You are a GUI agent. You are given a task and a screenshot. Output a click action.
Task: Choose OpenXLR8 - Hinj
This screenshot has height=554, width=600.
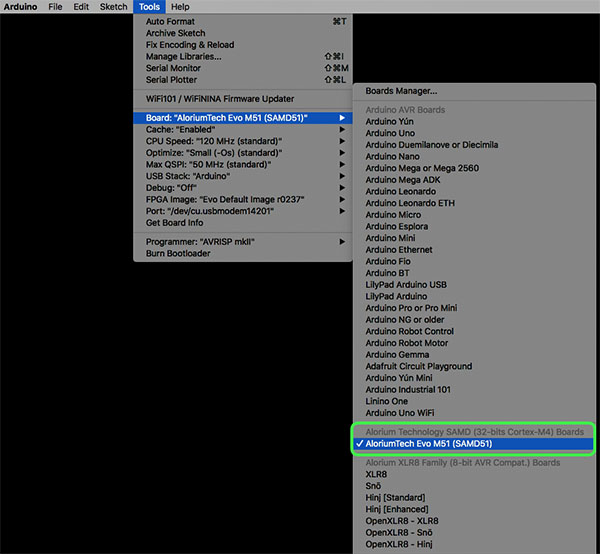tap(474, 544)
